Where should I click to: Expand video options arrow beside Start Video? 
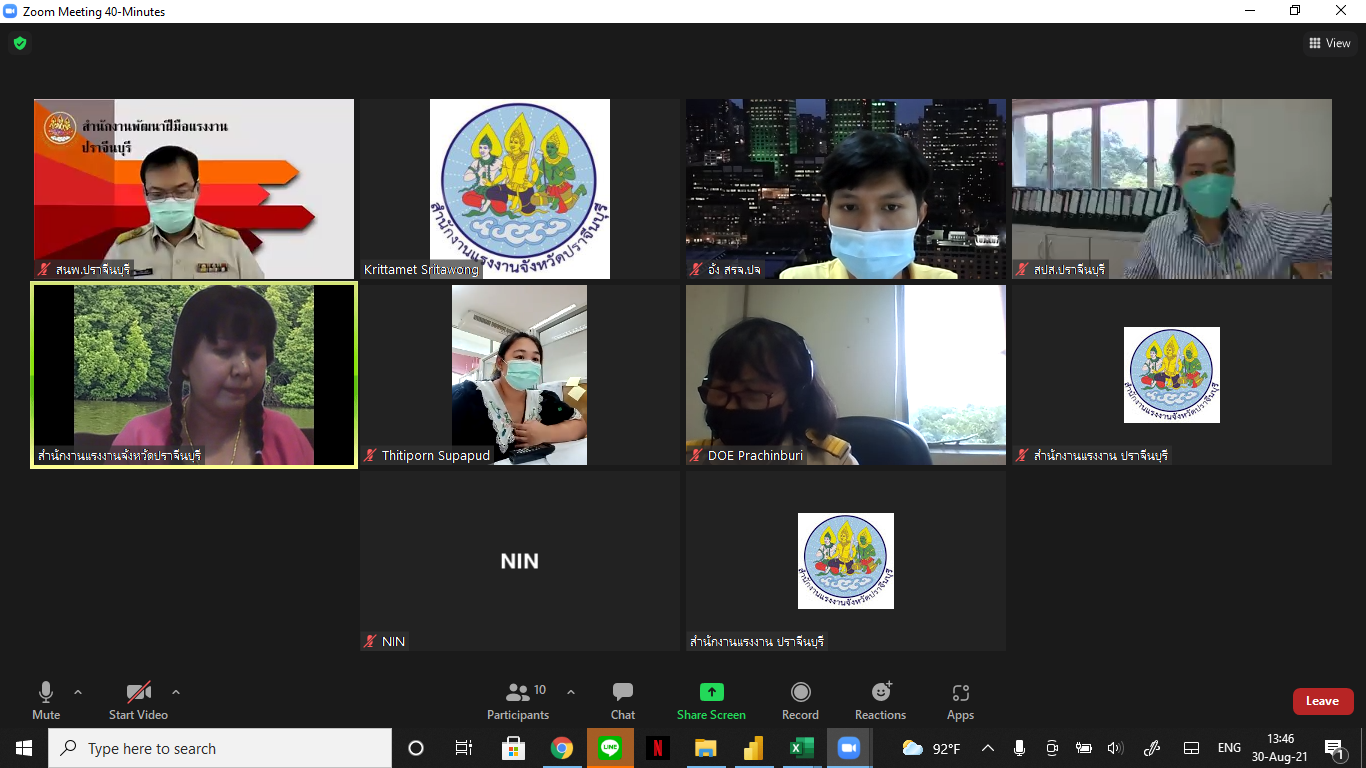(x=176, y=692)
